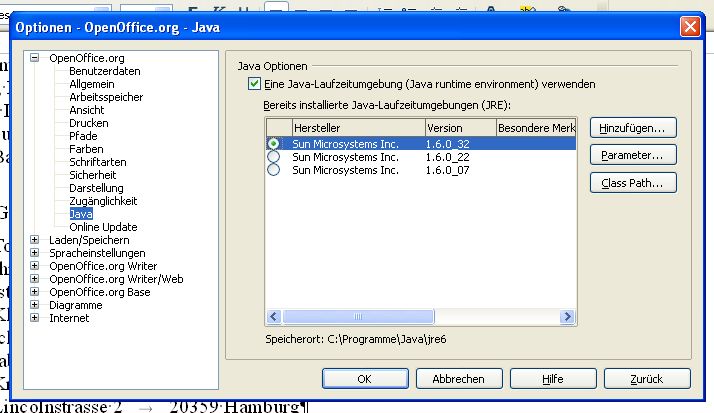The width and height of the screenshot is (714, 413).
Task: Expand the Diagramme node
Action: [35, 305]
